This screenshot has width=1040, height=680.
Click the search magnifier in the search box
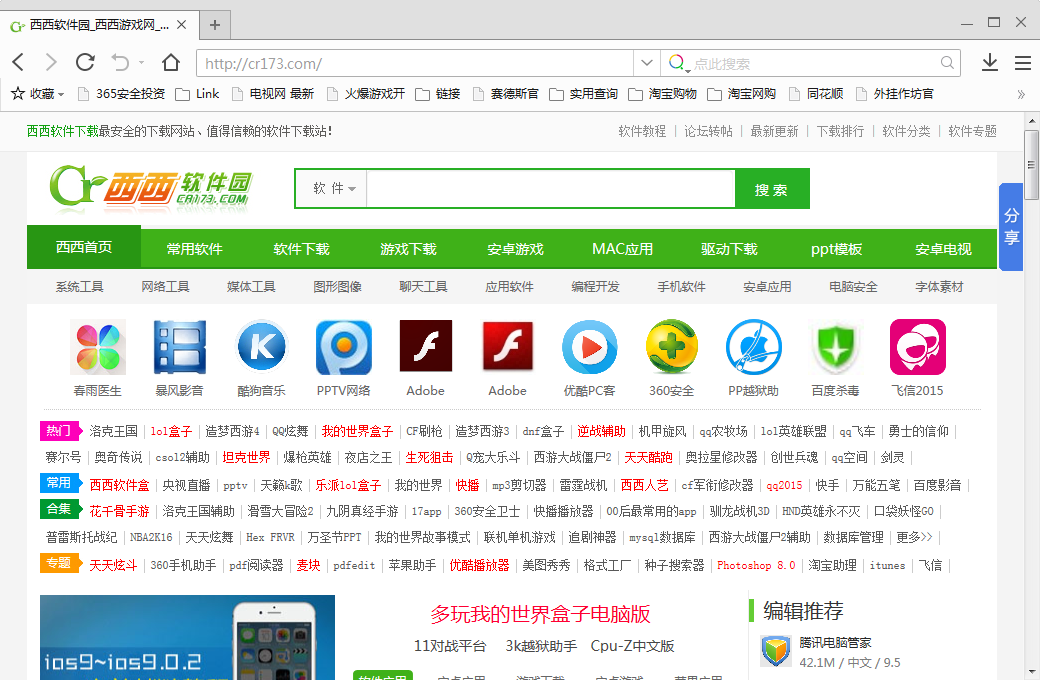point(947,63)
